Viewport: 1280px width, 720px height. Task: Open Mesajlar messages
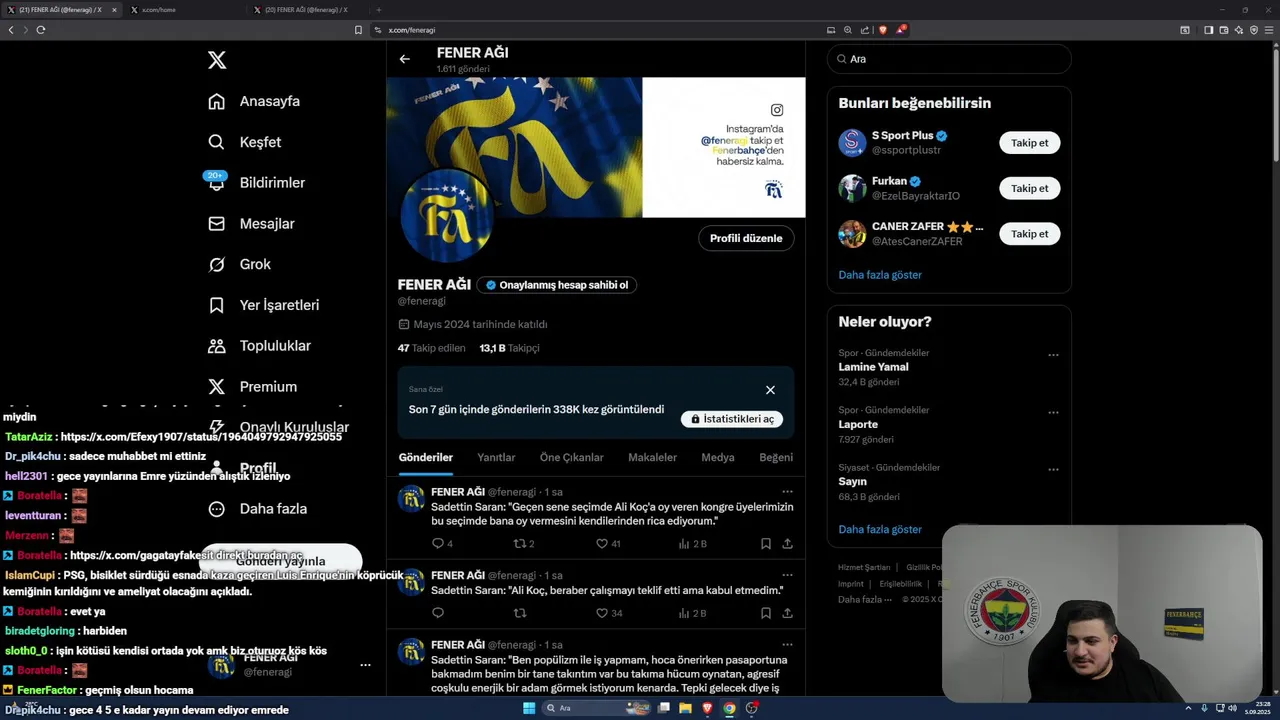[251, 224]
